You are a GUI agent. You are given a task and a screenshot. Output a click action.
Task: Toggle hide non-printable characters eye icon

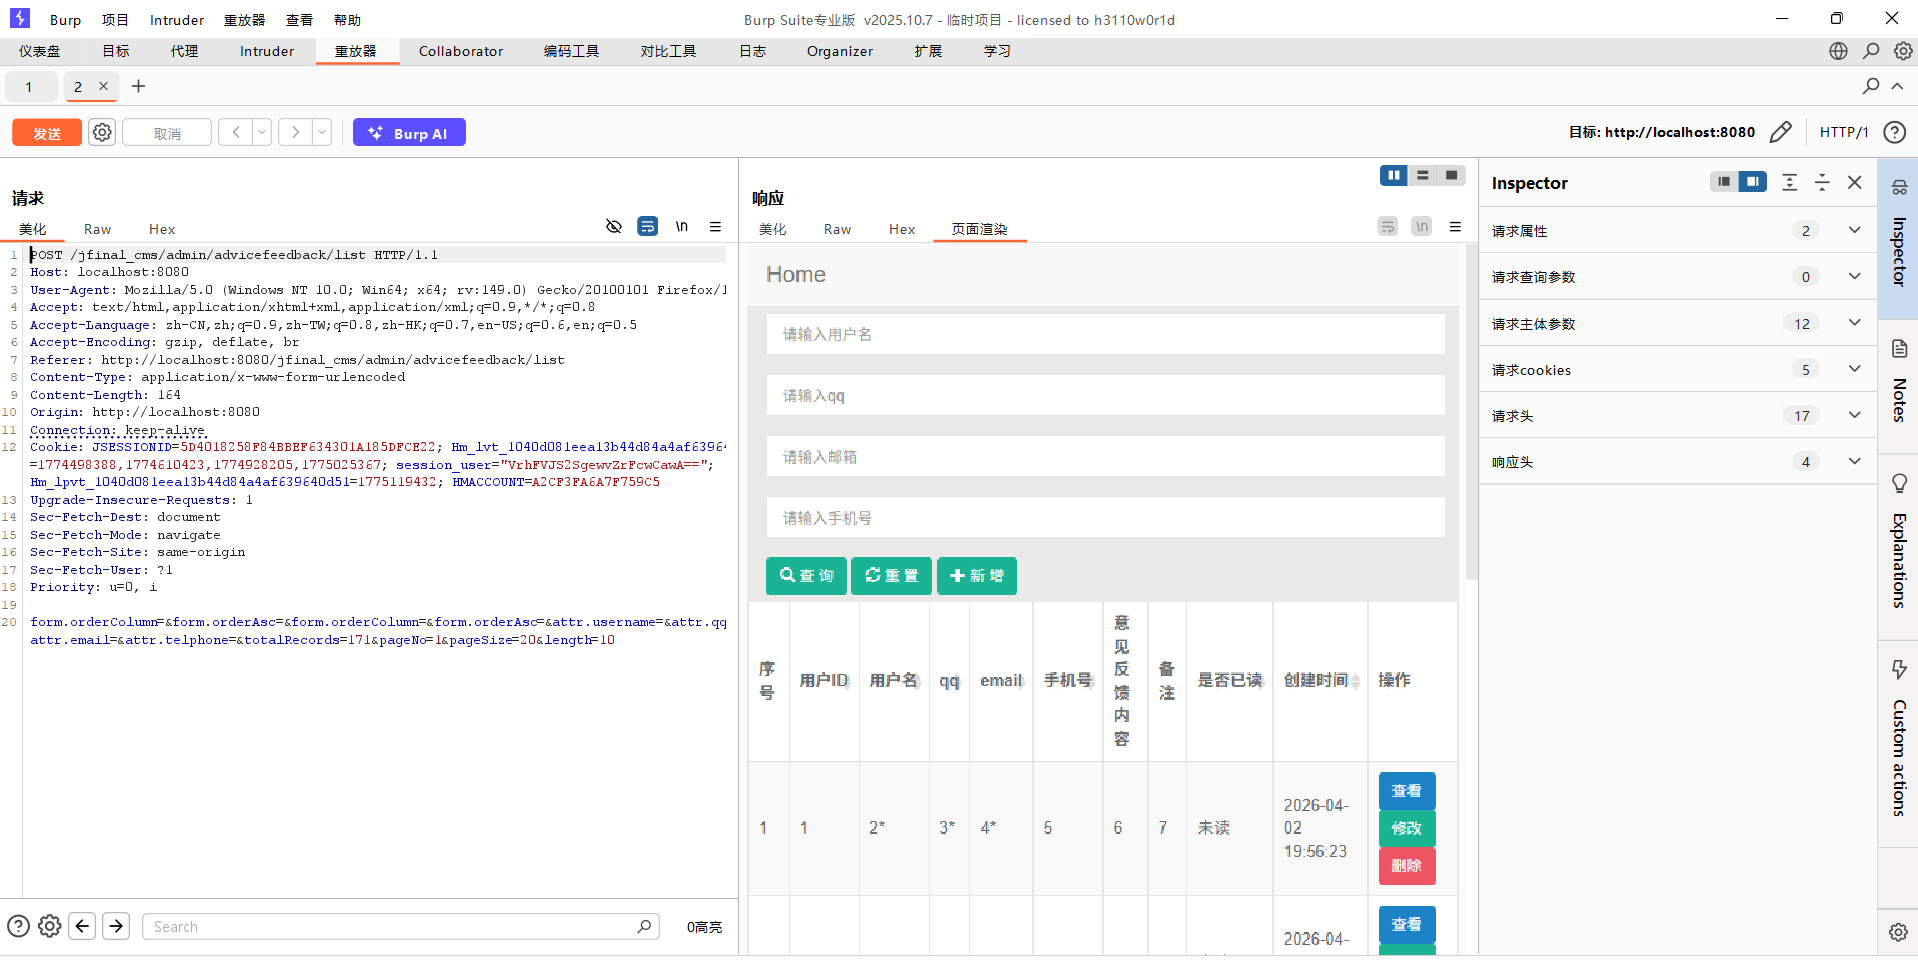614,227
